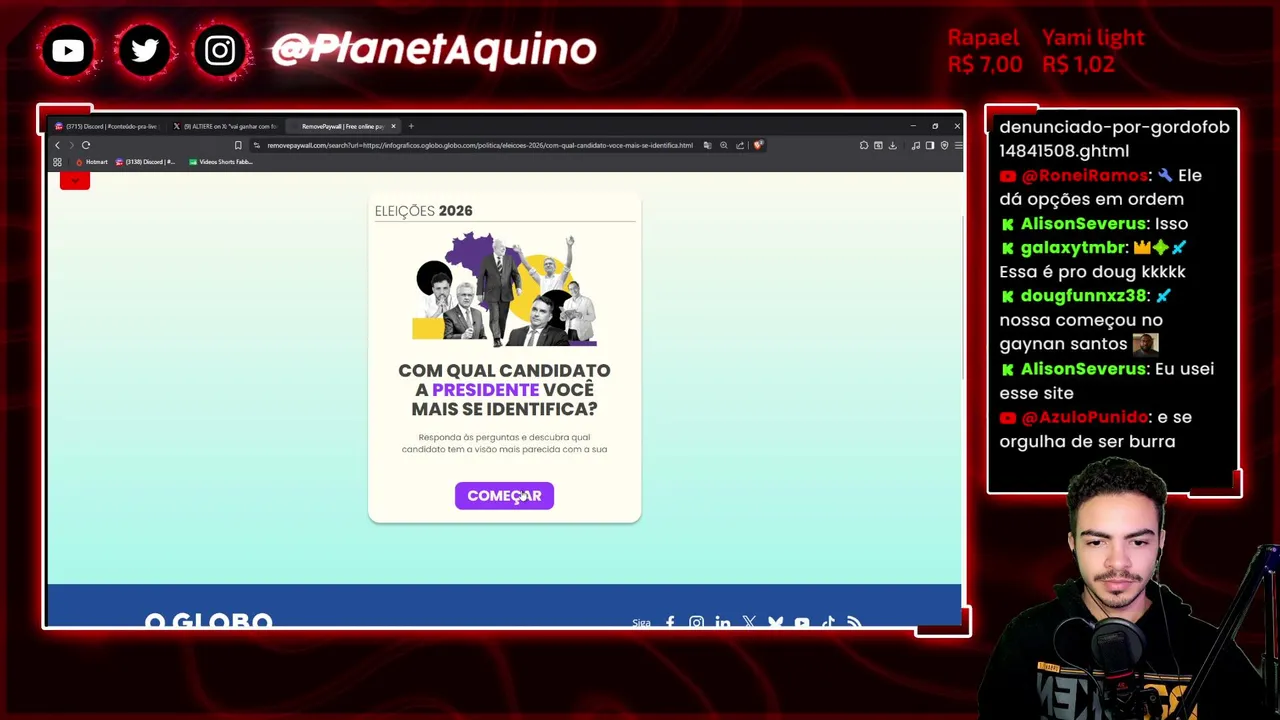Viewport: 1280px width, 720px height.
Task: Open the zoom magnifier icon in address bar
Action: (x=723, y=145)
